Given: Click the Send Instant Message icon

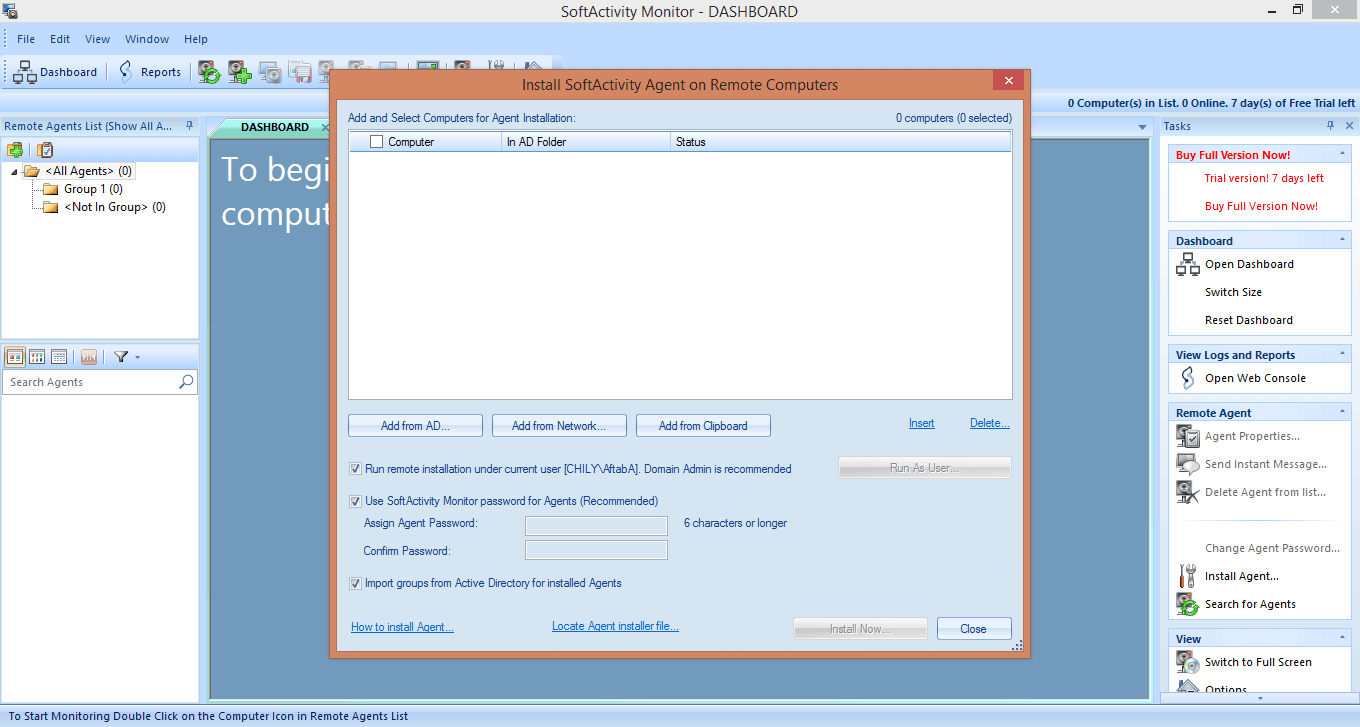Looking at the screenshot, I should (1188, 464).
